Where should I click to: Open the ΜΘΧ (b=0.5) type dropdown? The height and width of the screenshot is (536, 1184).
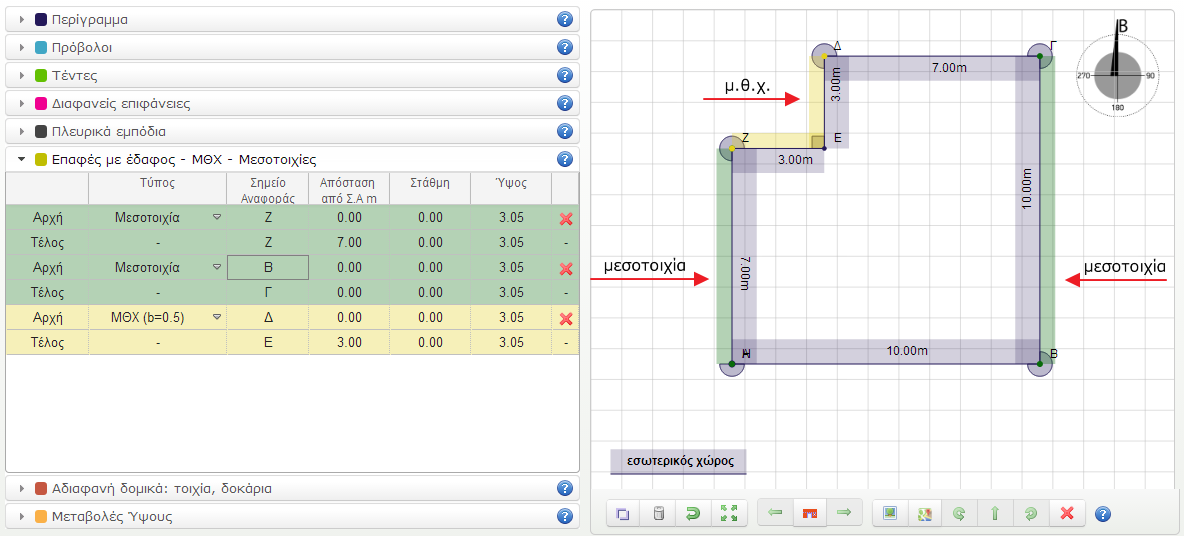coord(217,318)
